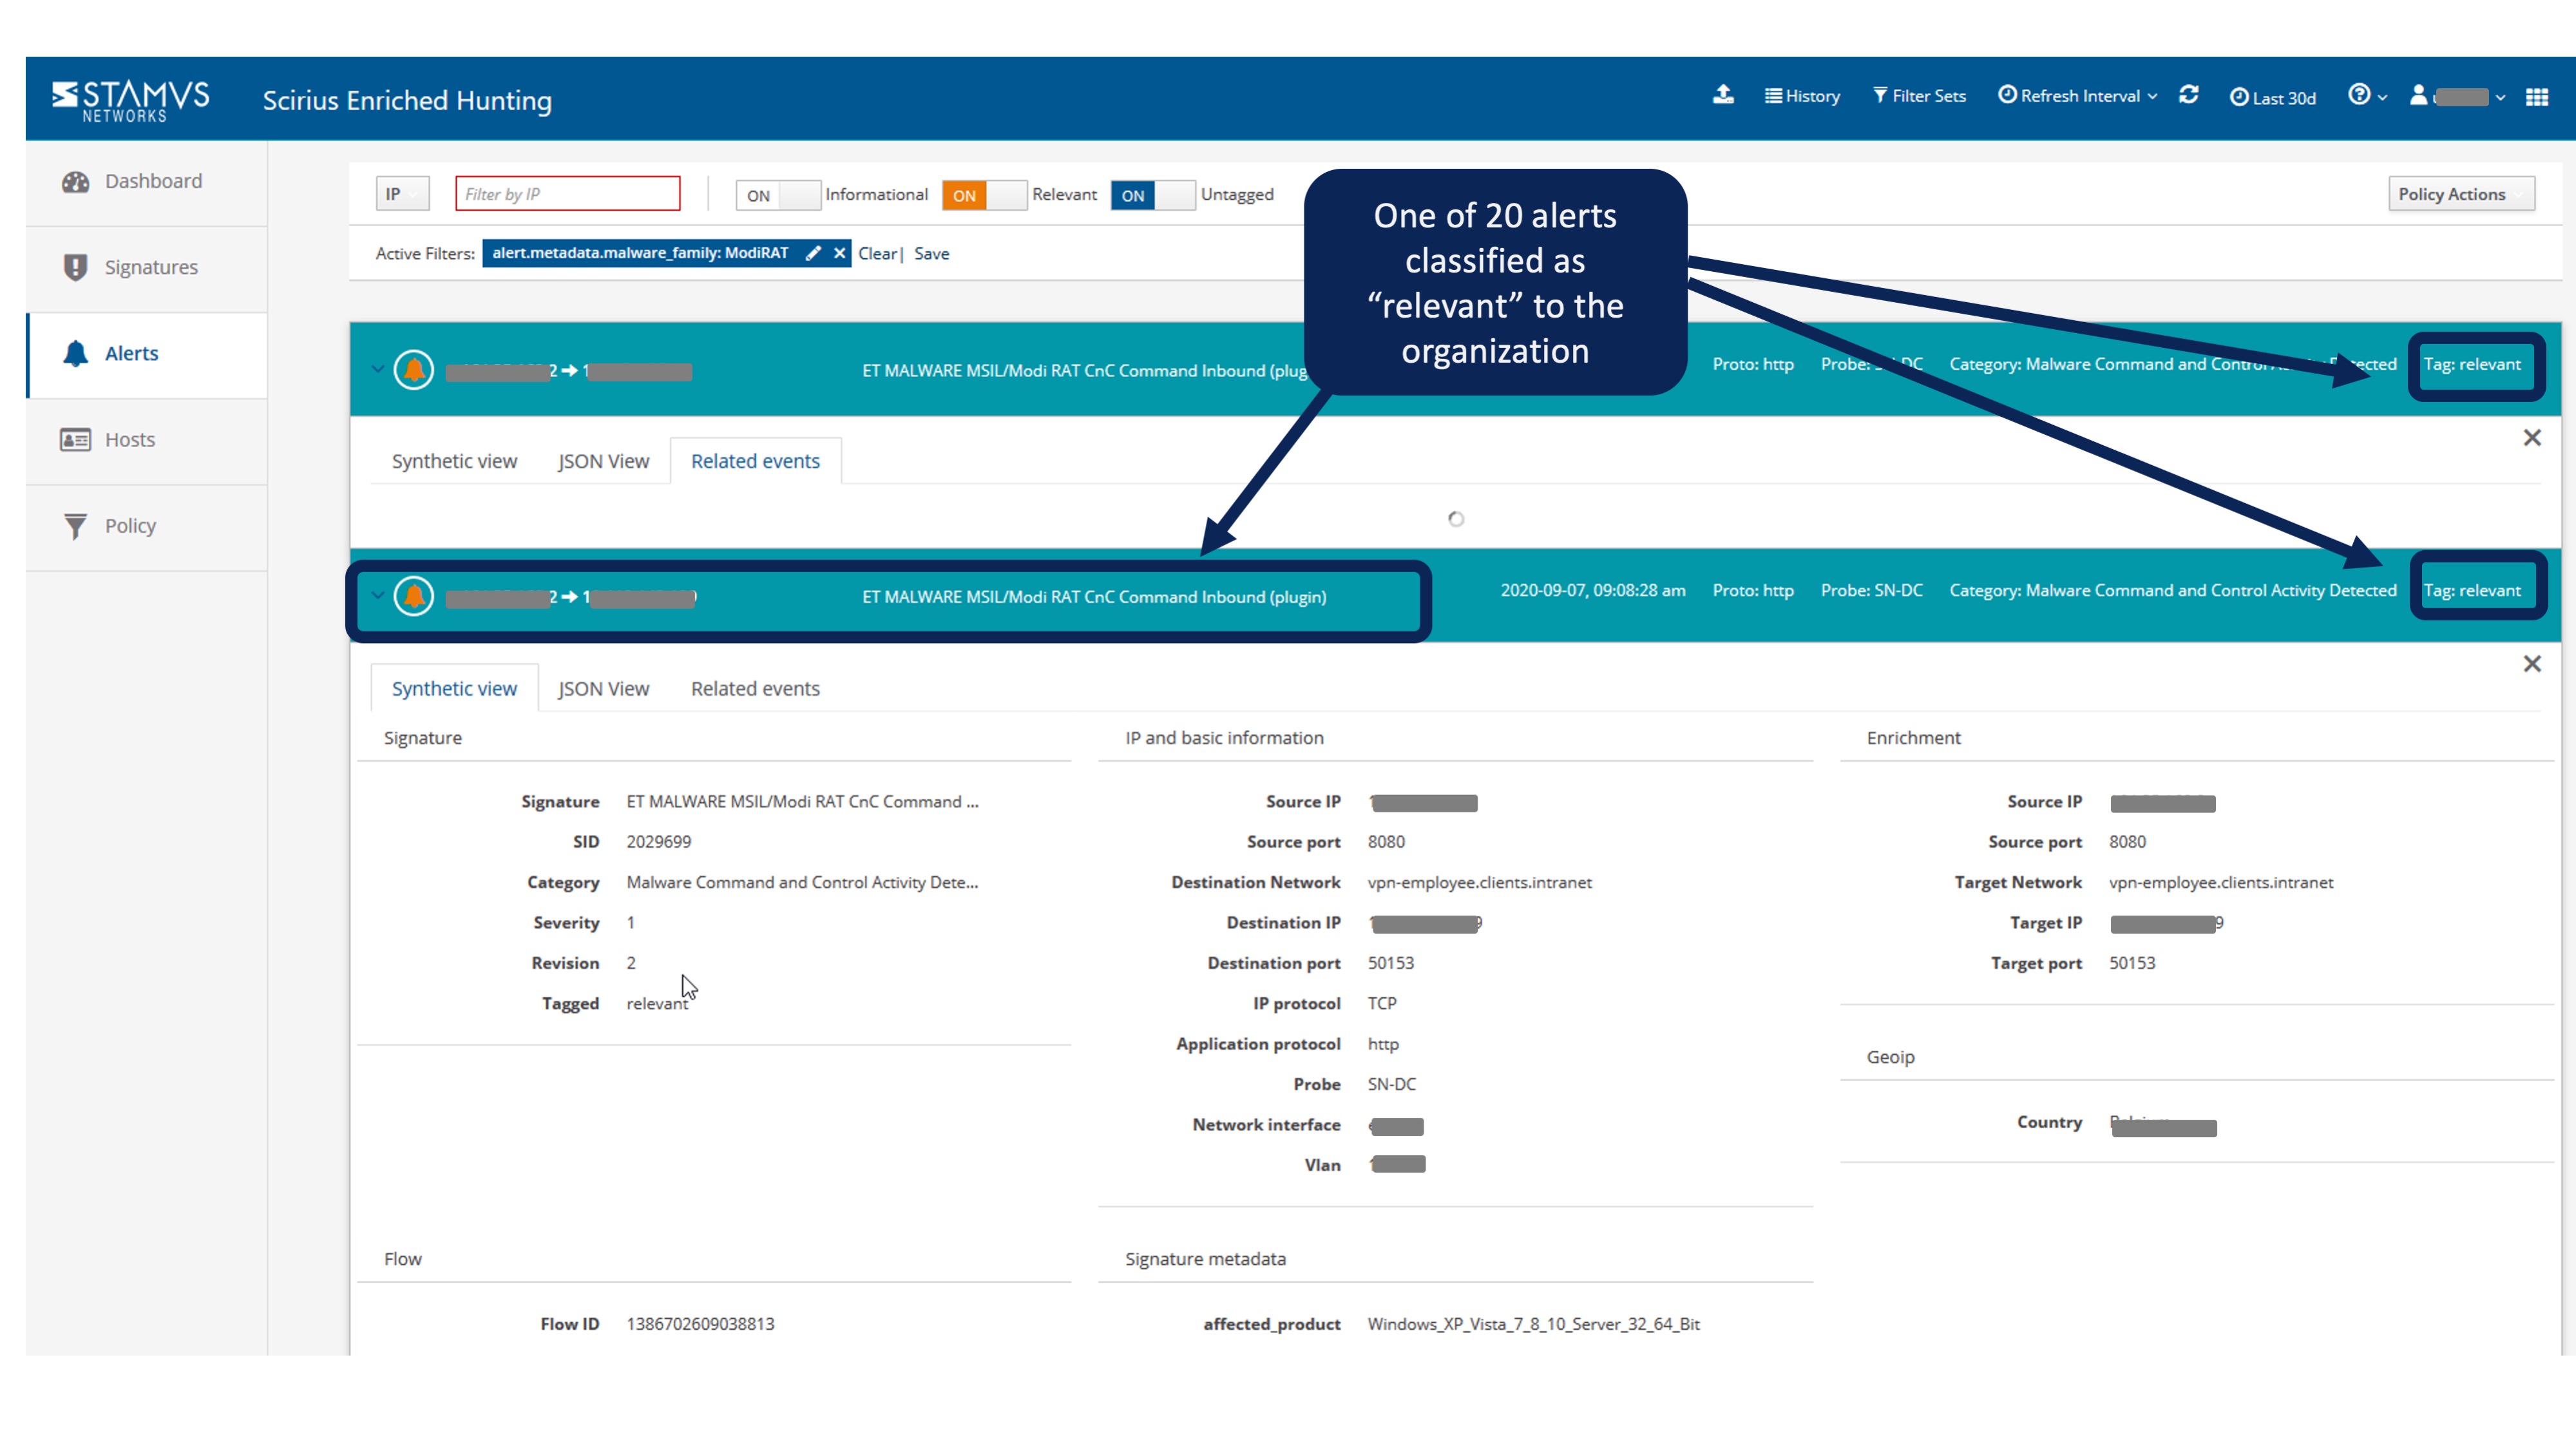The height and width of the screenshot is (1449, 2576).
Task: Open Related events tab in second alert
Action: coord(755,688)
